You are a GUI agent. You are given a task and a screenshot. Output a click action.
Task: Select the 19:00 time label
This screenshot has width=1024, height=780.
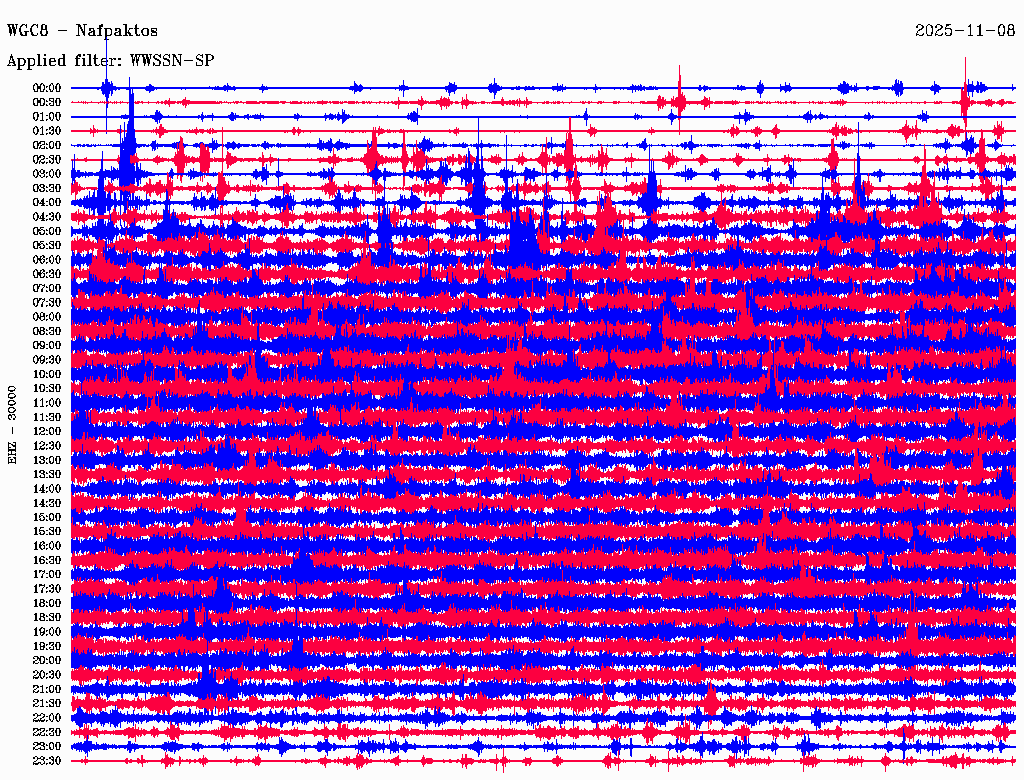(x=47, y=632)
